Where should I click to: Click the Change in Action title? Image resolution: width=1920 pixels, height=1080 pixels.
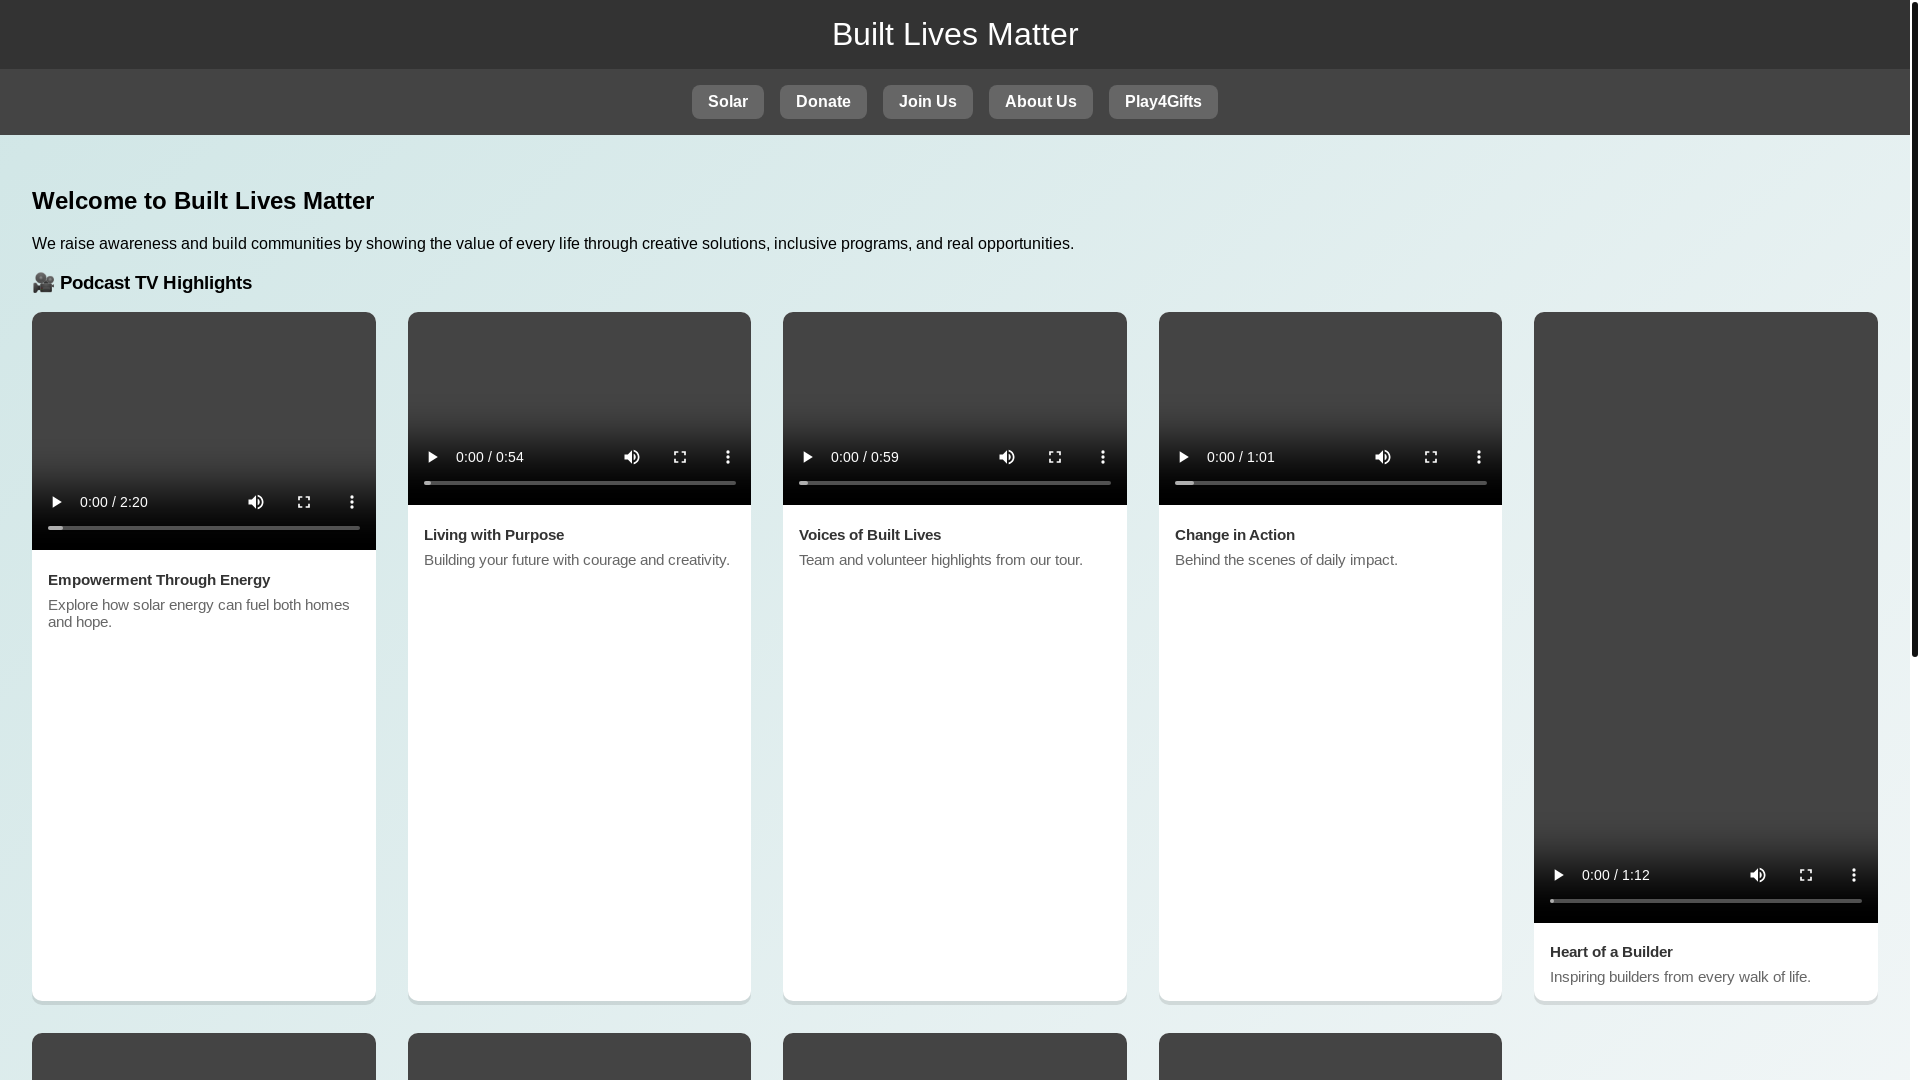(1235, 535)
